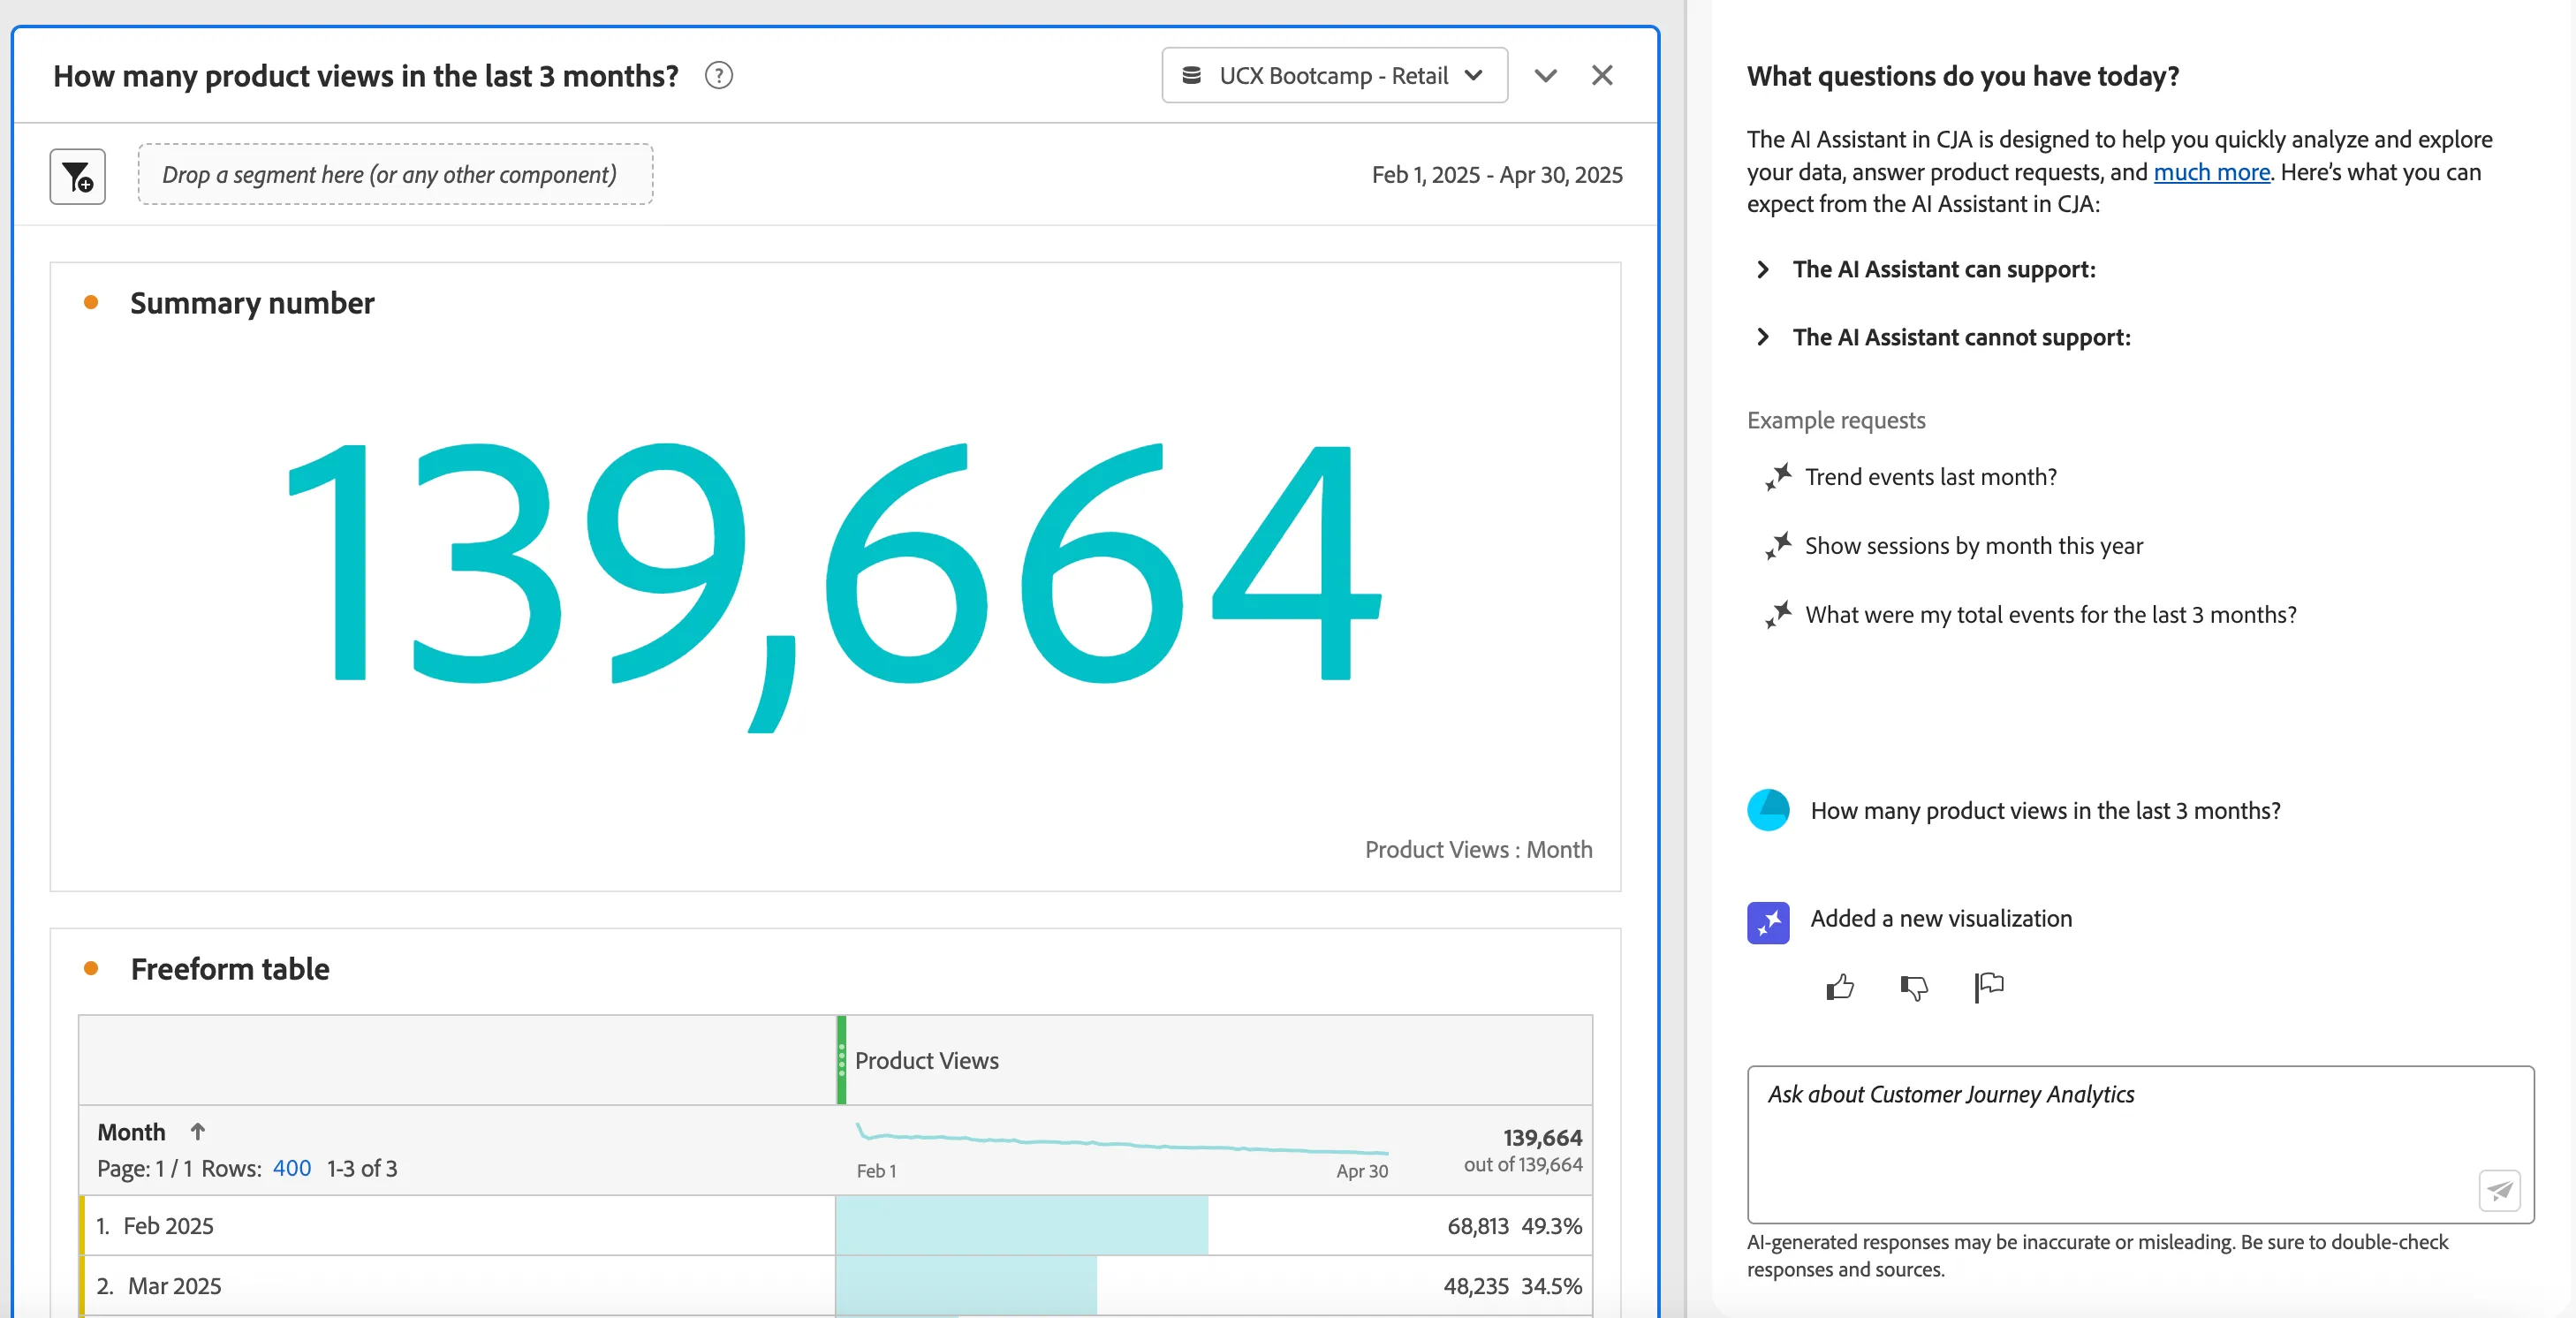Viewport: 2576px width, 1318px height.
Task: Flag the AI response
Action: click(1989, 987)
